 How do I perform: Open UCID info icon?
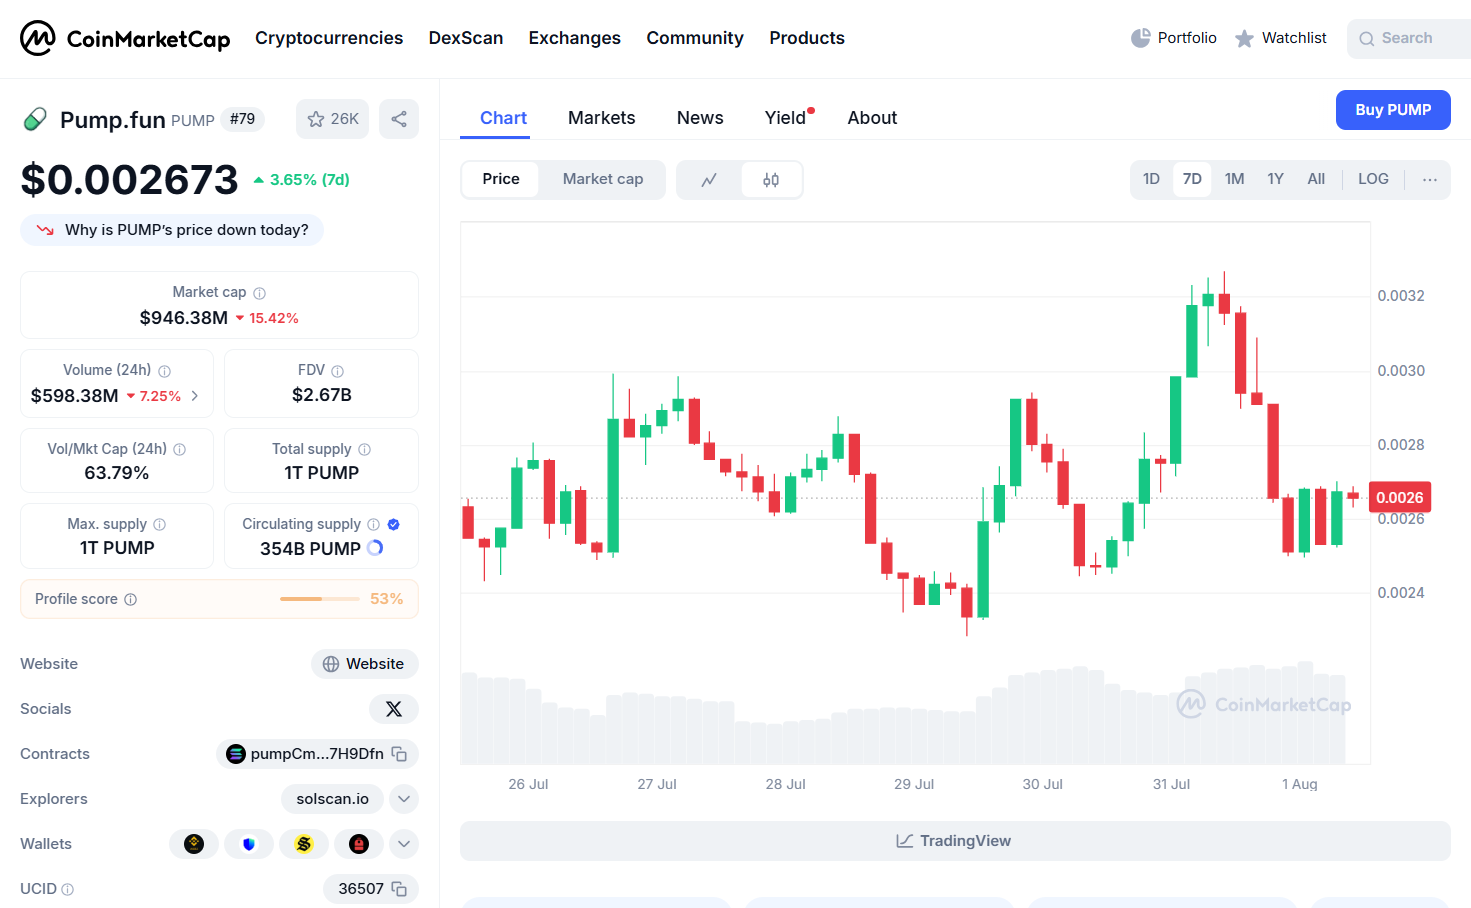click(x=68, y=890)
